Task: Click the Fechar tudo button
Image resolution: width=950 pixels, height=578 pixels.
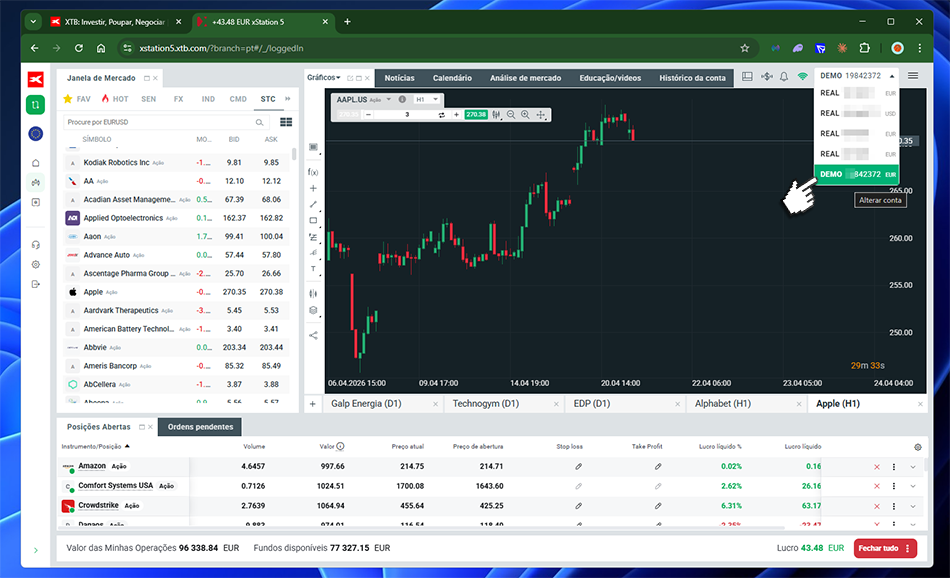Action: point(878,548)
